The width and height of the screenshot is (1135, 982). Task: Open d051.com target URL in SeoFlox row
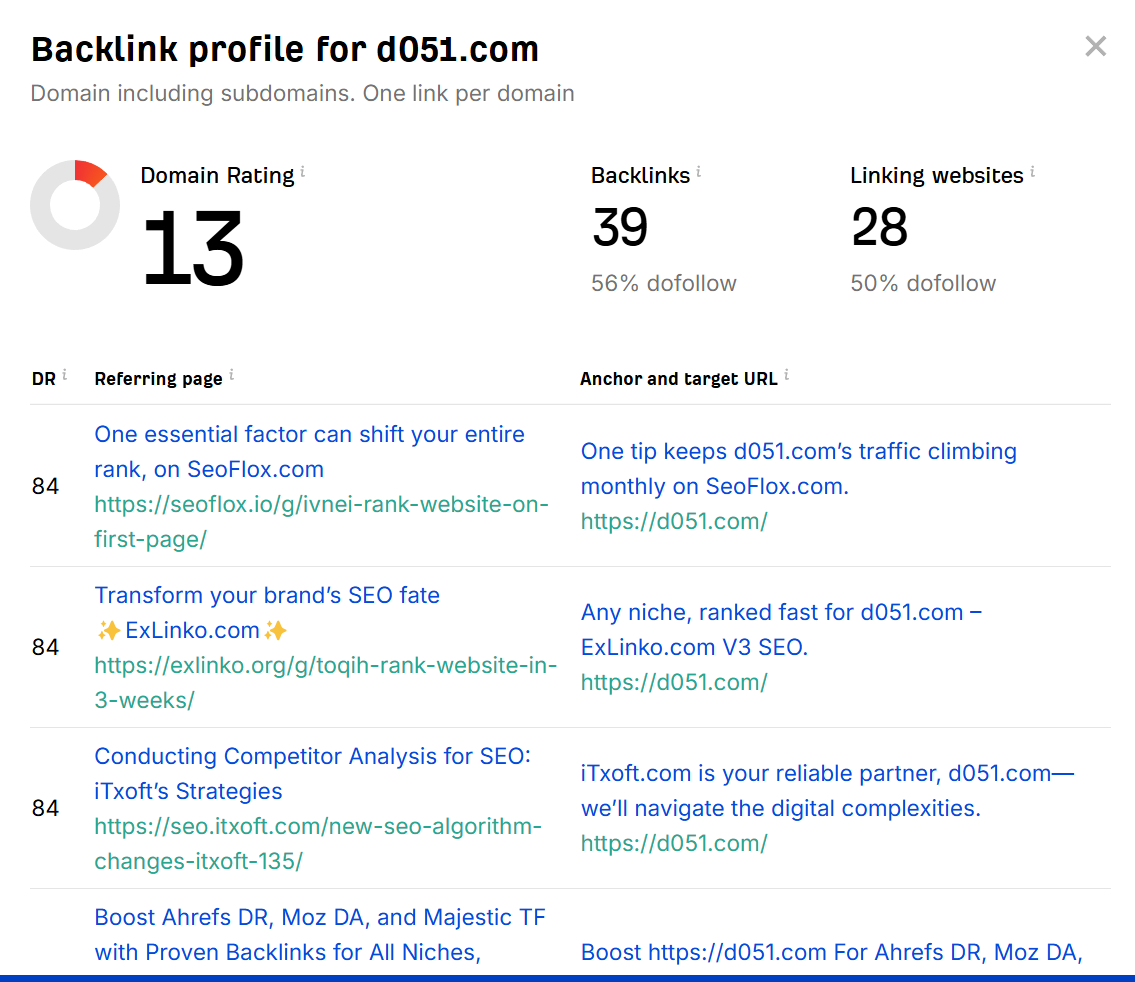coord(674,521)
